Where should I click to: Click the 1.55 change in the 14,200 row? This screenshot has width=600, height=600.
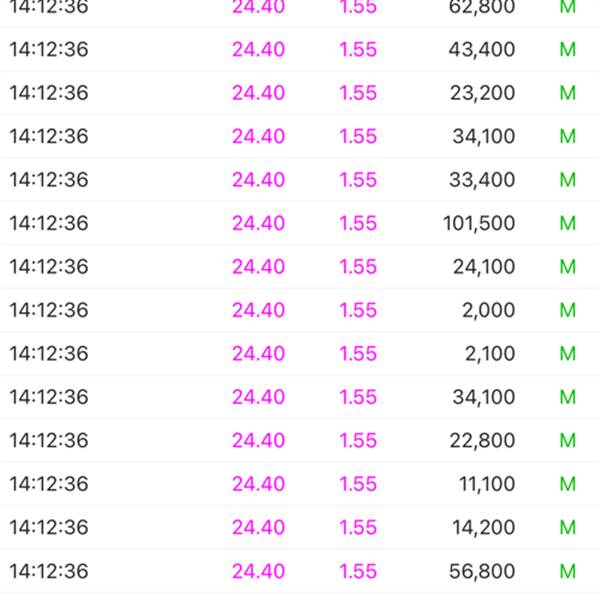coord(358,528)
